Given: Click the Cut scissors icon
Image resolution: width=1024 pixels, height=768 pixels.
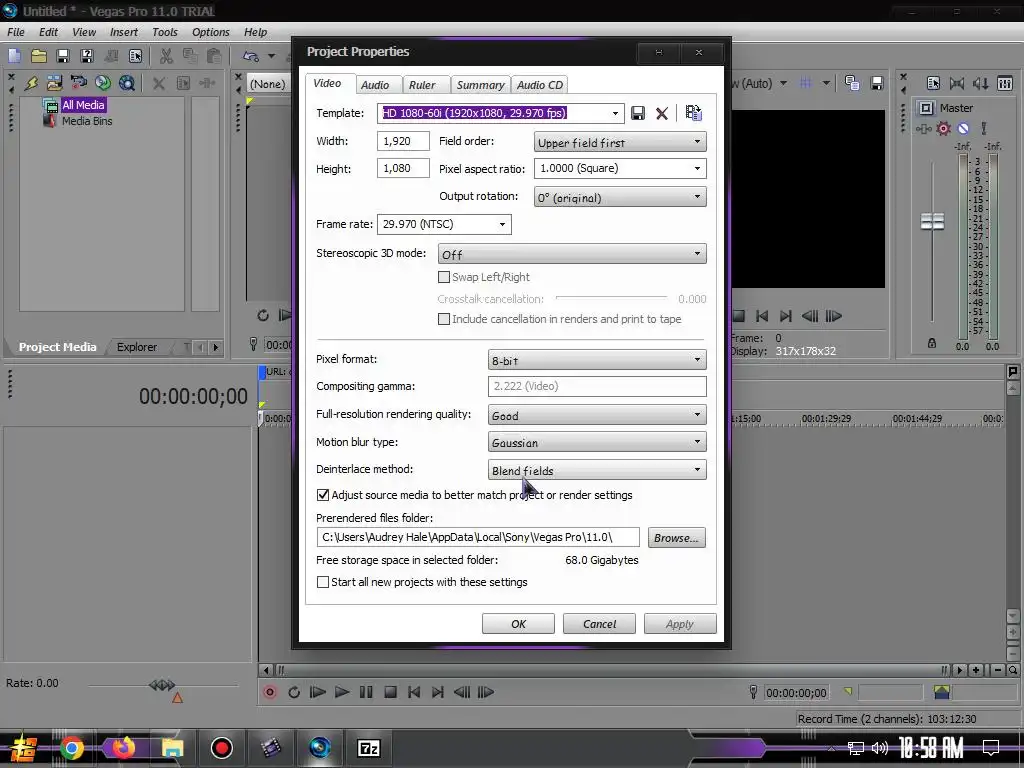Looking at the screenshot, I should tap(167, 56).
